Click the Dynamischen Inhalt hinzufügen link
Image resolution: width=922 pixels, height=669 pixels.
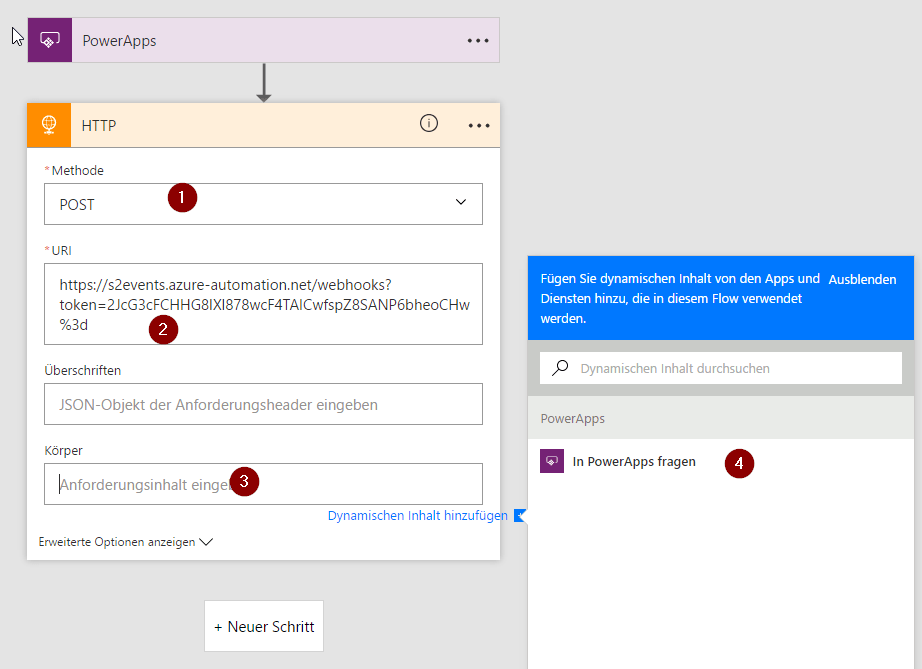(417, 516)
